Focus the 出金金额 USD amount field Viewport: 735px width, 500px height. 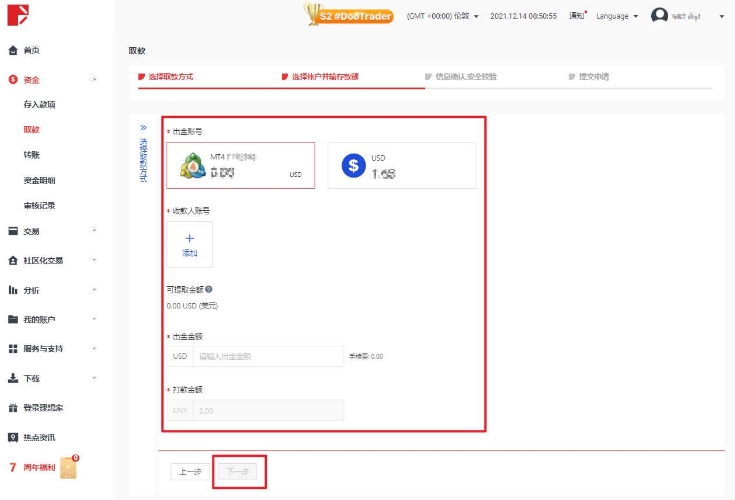tap(266, 356)
